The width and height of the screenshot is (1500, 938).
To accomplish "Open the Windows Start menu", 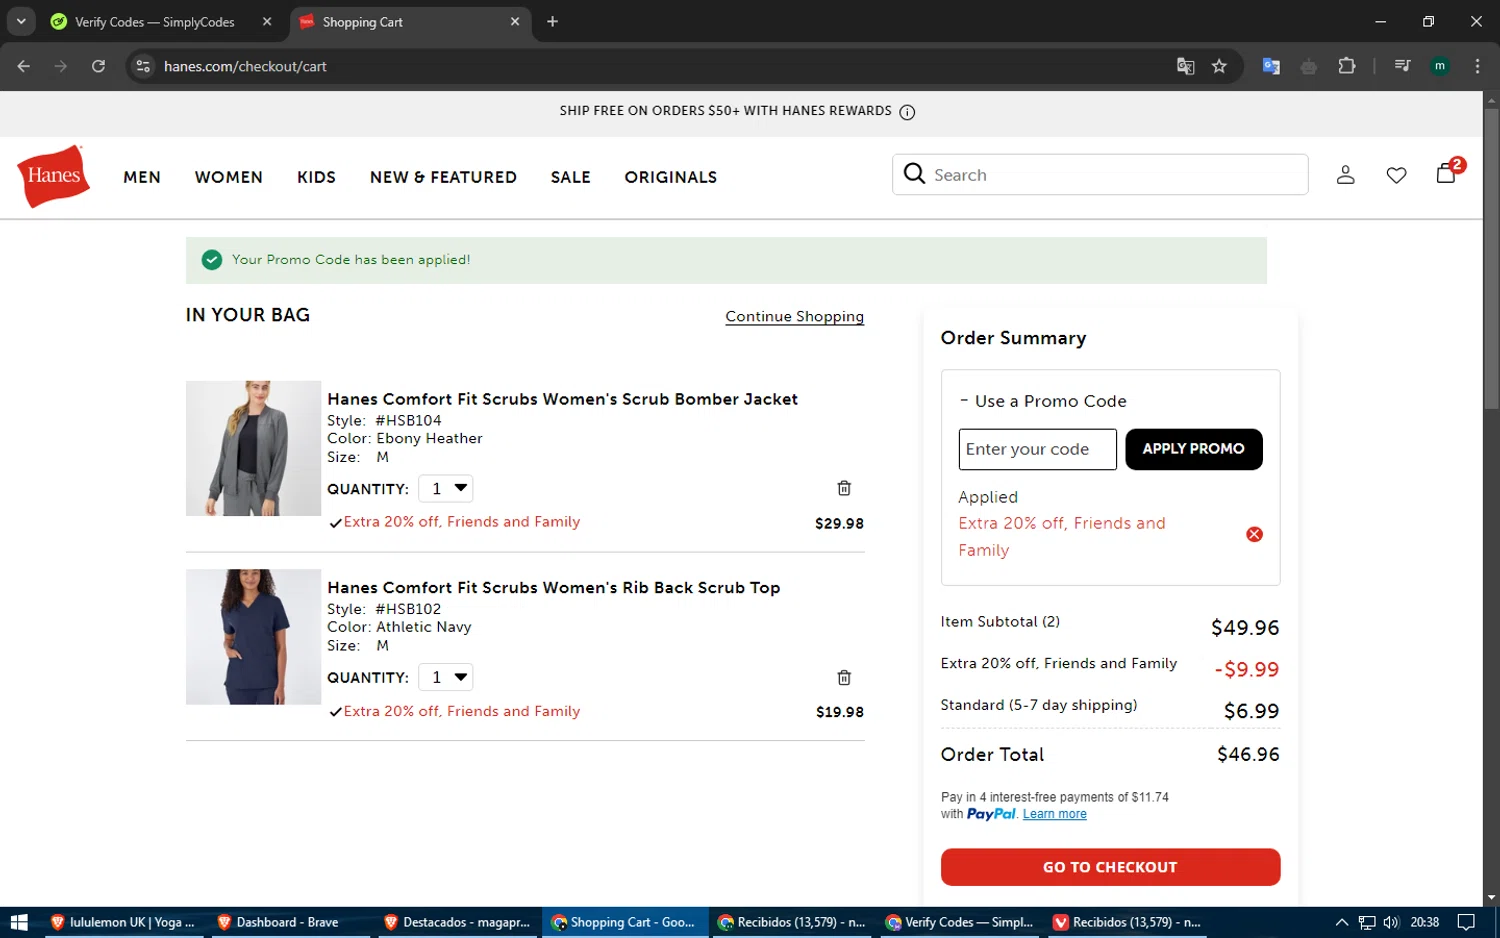I will coord(18,922).
